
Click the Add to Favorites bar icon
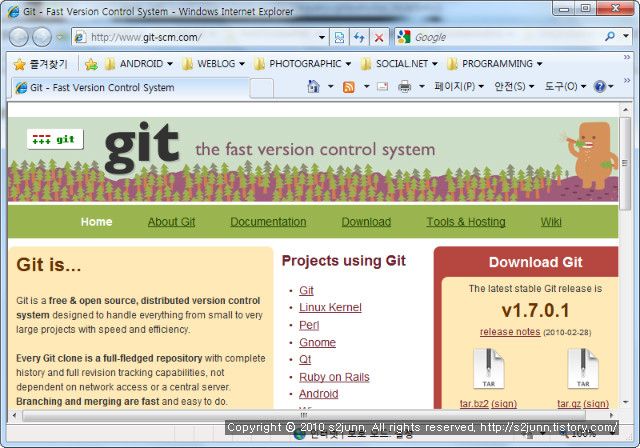click(x=91, y=64)
